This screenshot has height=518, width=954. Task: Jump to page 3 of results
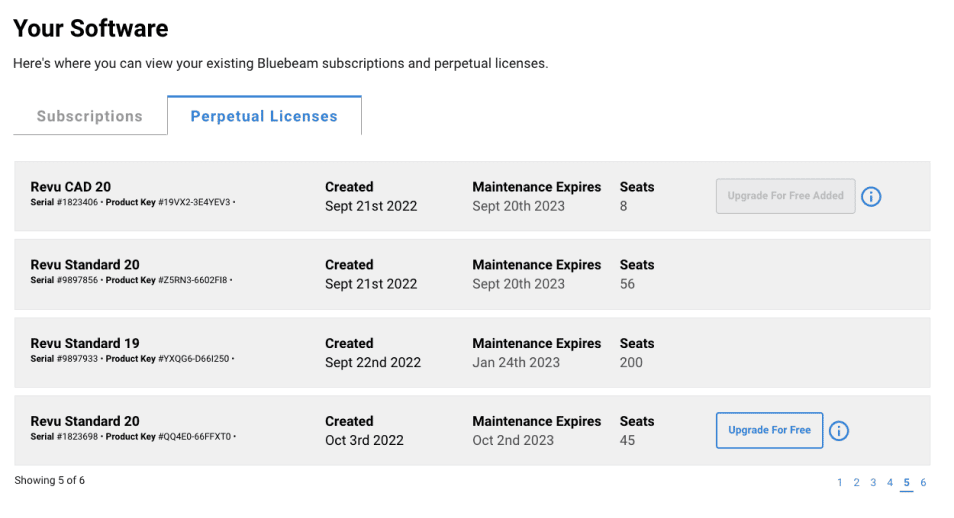coord(873,483)
